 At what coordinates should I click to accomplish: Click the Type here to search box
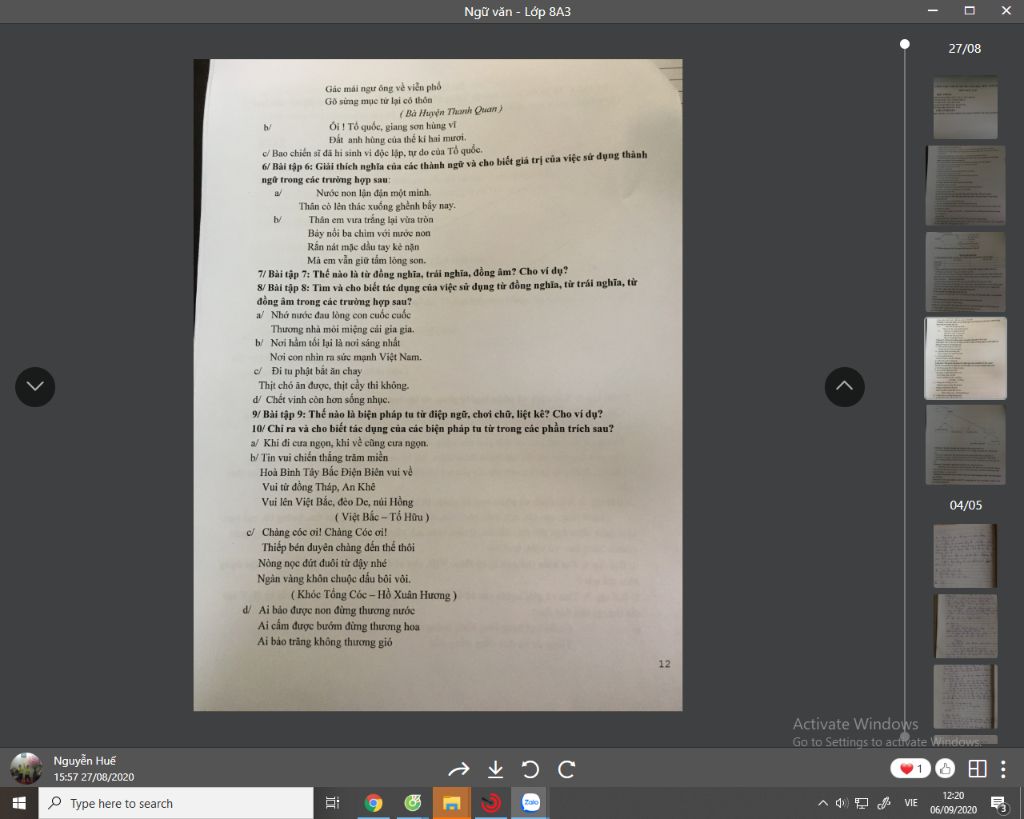pyautogui.click(x=176, y=803)
